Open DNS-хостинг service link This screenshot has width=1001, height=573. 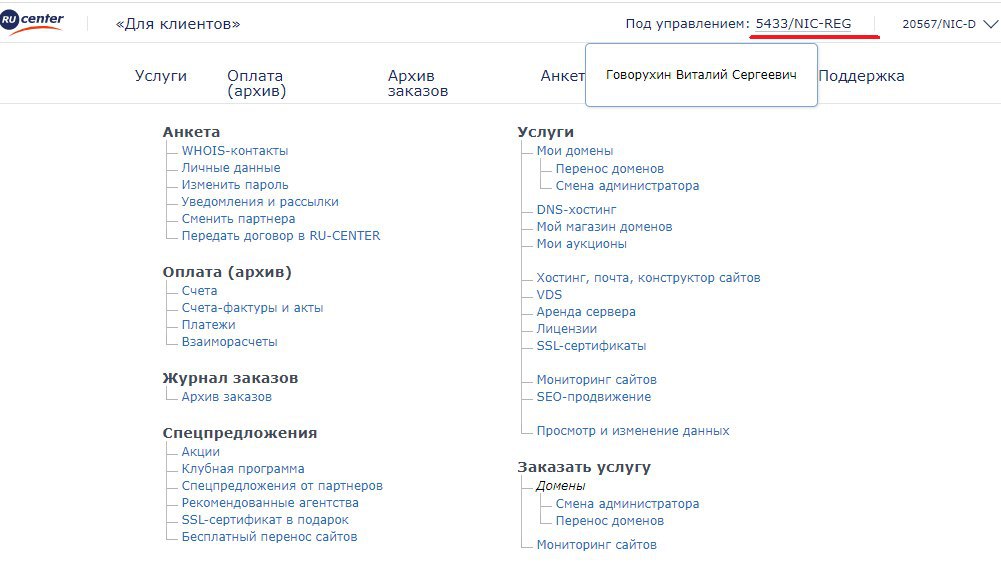point(576,210)
